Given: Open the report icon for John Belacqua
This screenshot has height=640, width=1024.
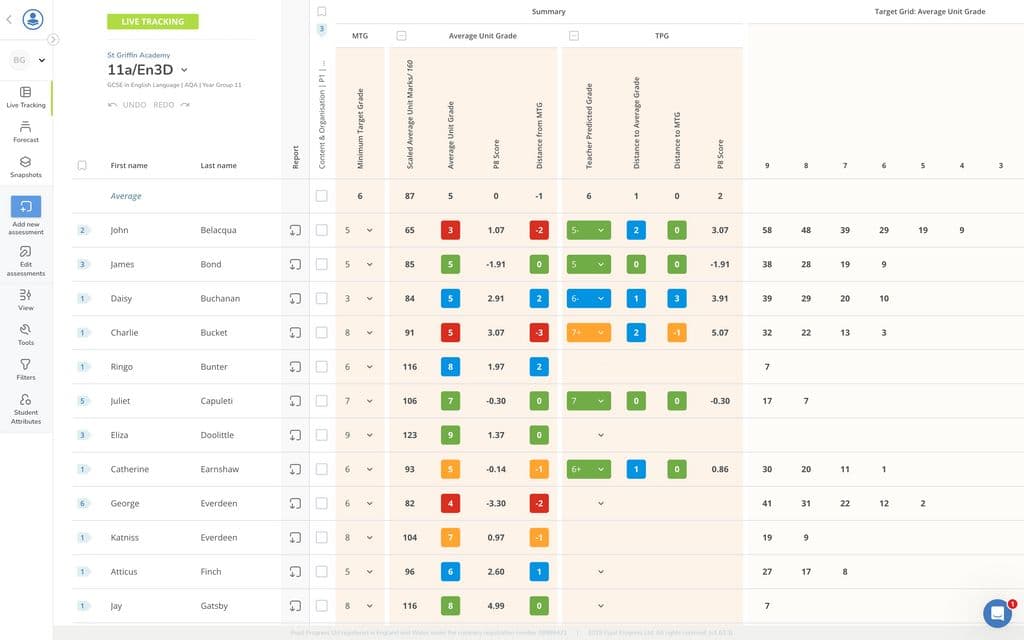Looking at the screenshot, I should pos(295,230).
